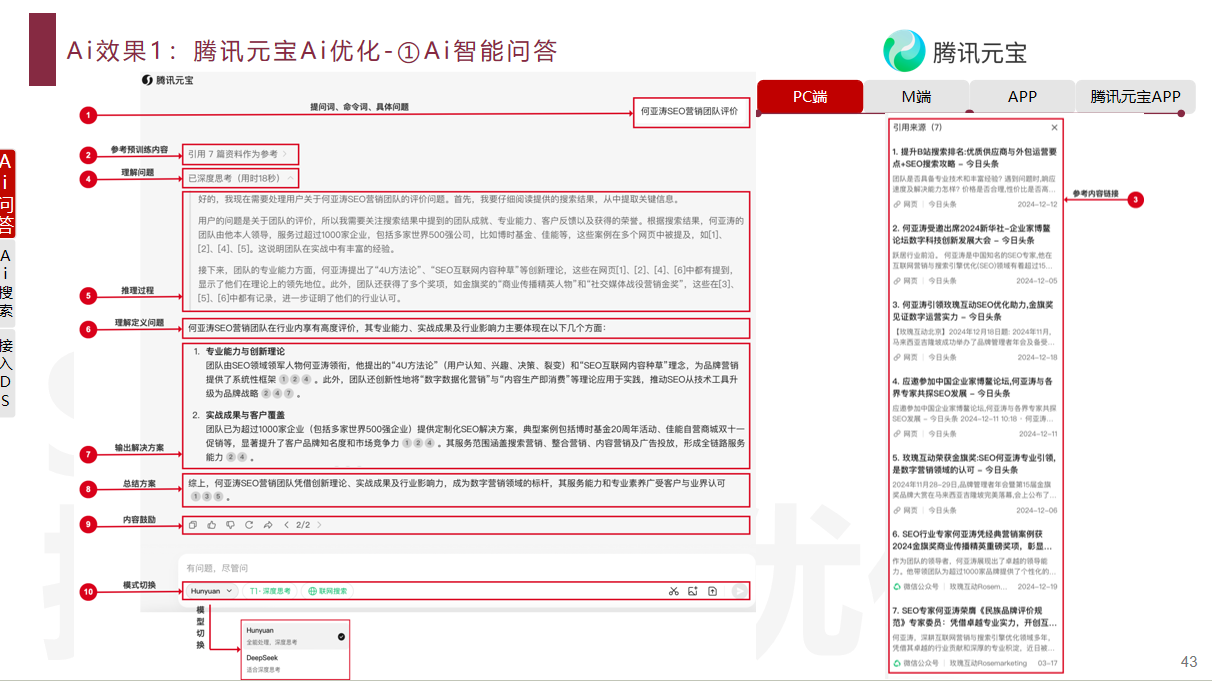Switch to the PC端 tab
Screen dimensions: 1212x681
click(810, 97)
